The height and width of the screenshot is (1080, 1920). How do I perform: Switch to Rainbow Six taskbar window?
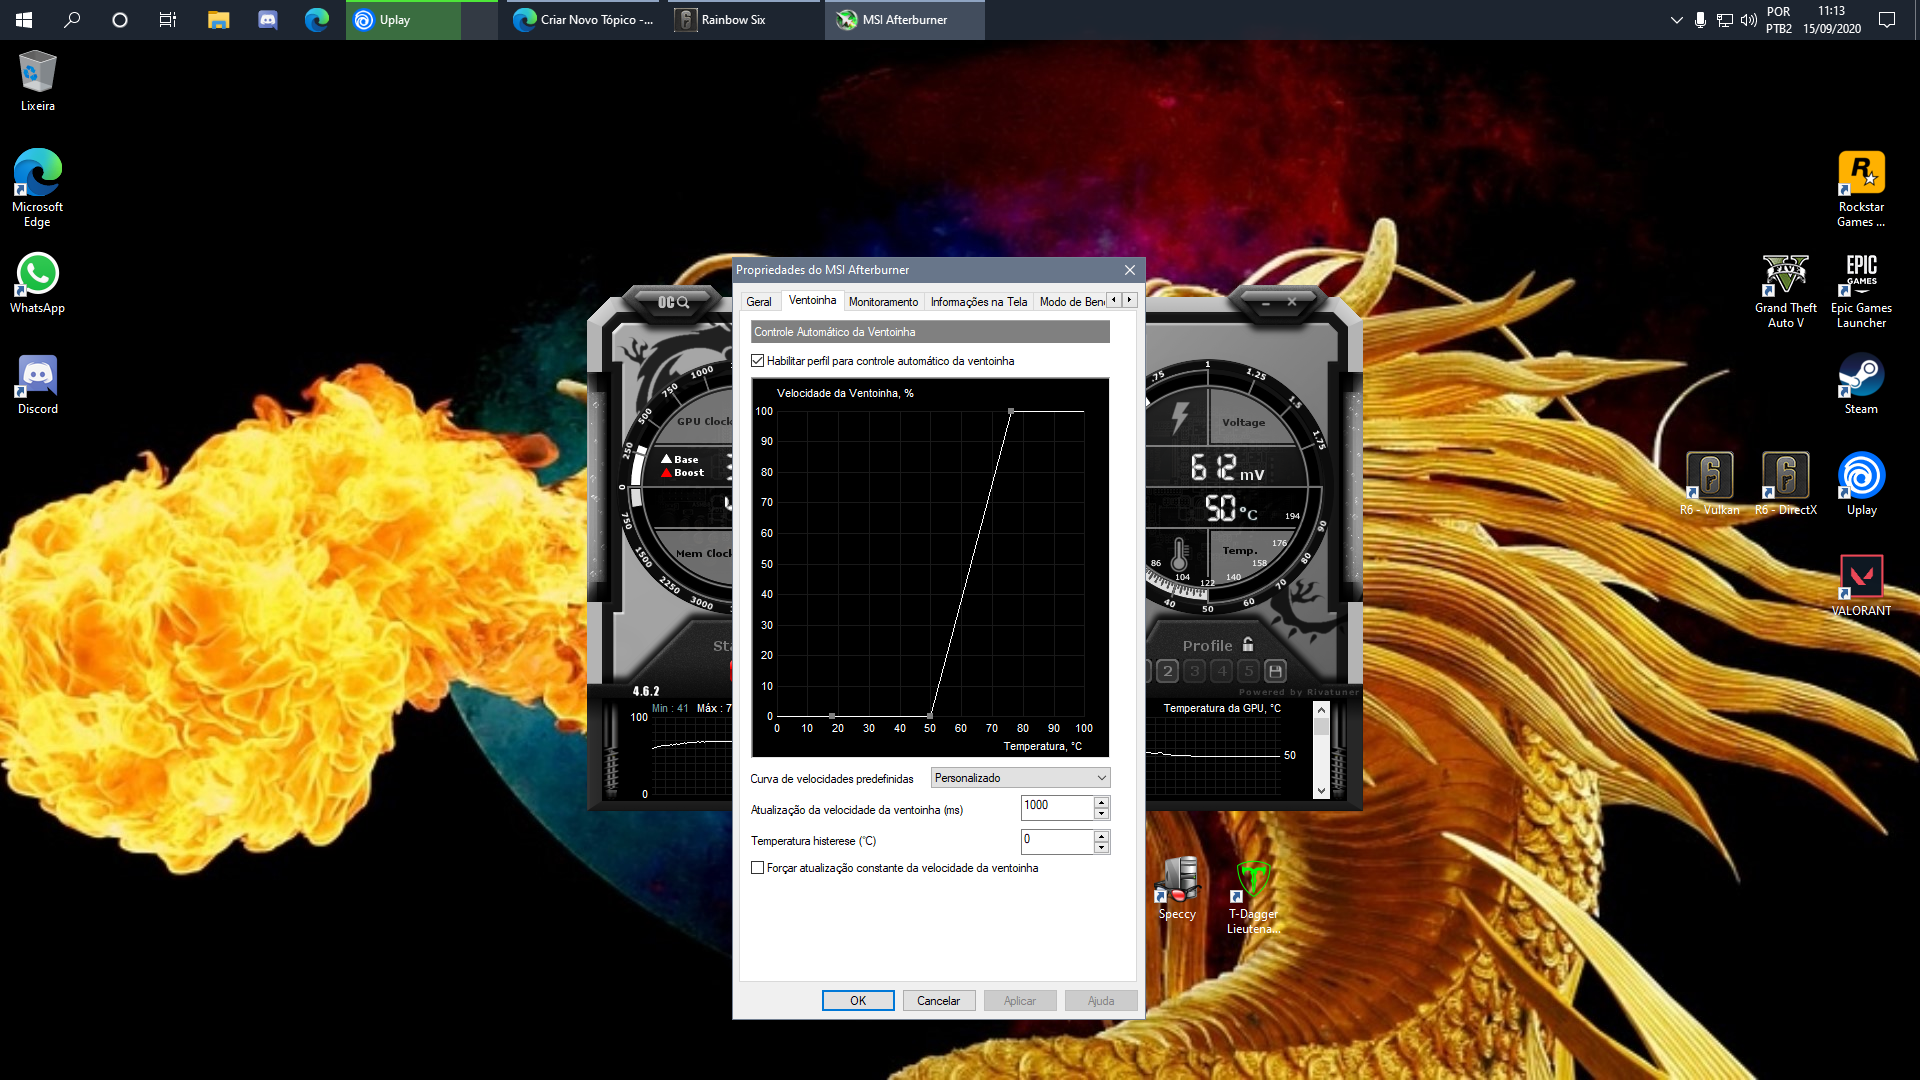point(742,20)
